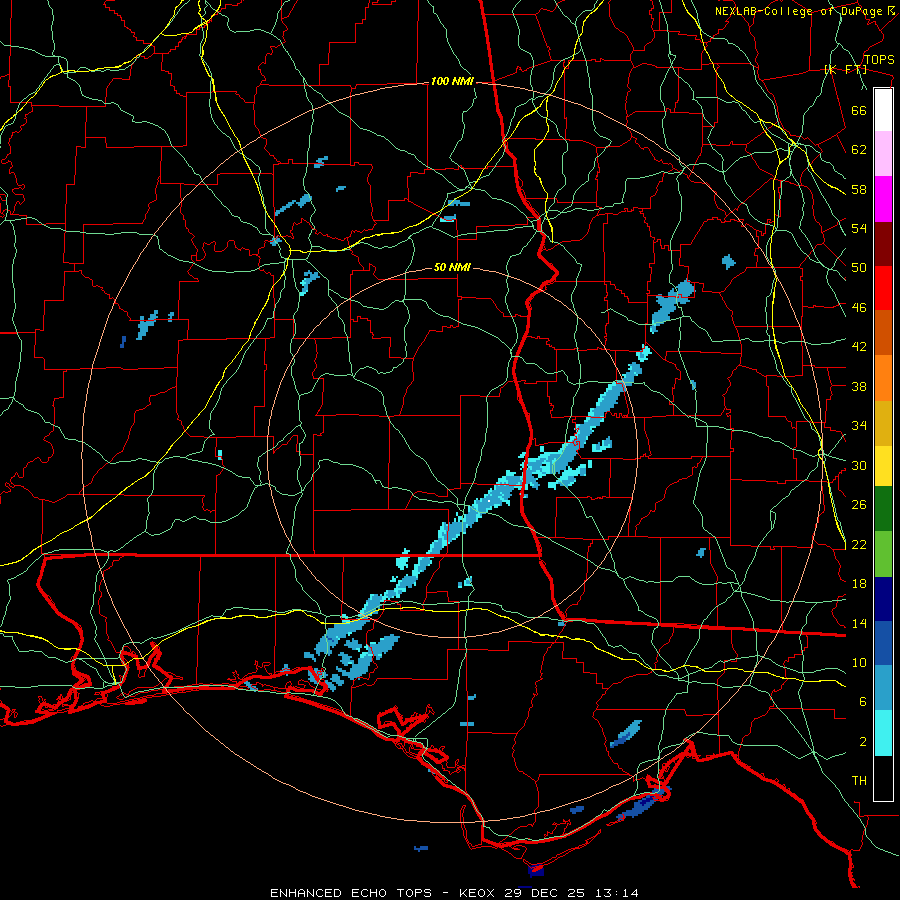
Task: Choose the yellow legend color block
Action: (x=883, y=465)
